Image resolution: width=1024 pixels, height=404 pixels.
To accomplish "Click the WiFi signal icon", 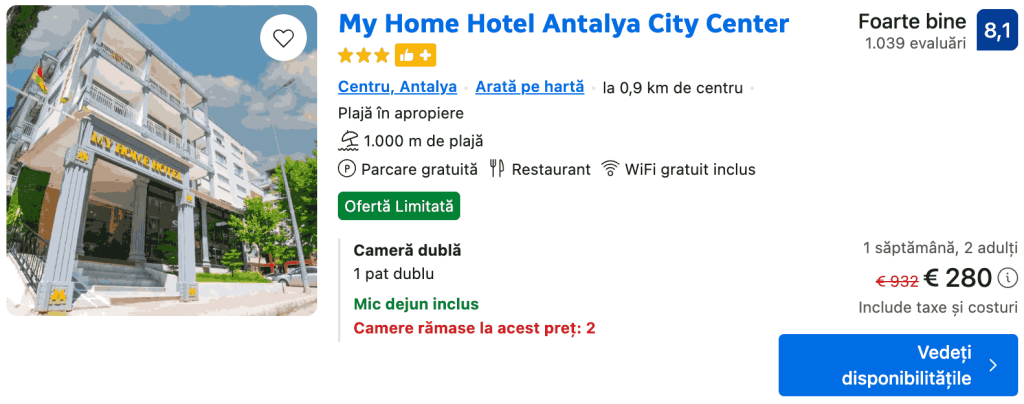I will pos(610,170).
